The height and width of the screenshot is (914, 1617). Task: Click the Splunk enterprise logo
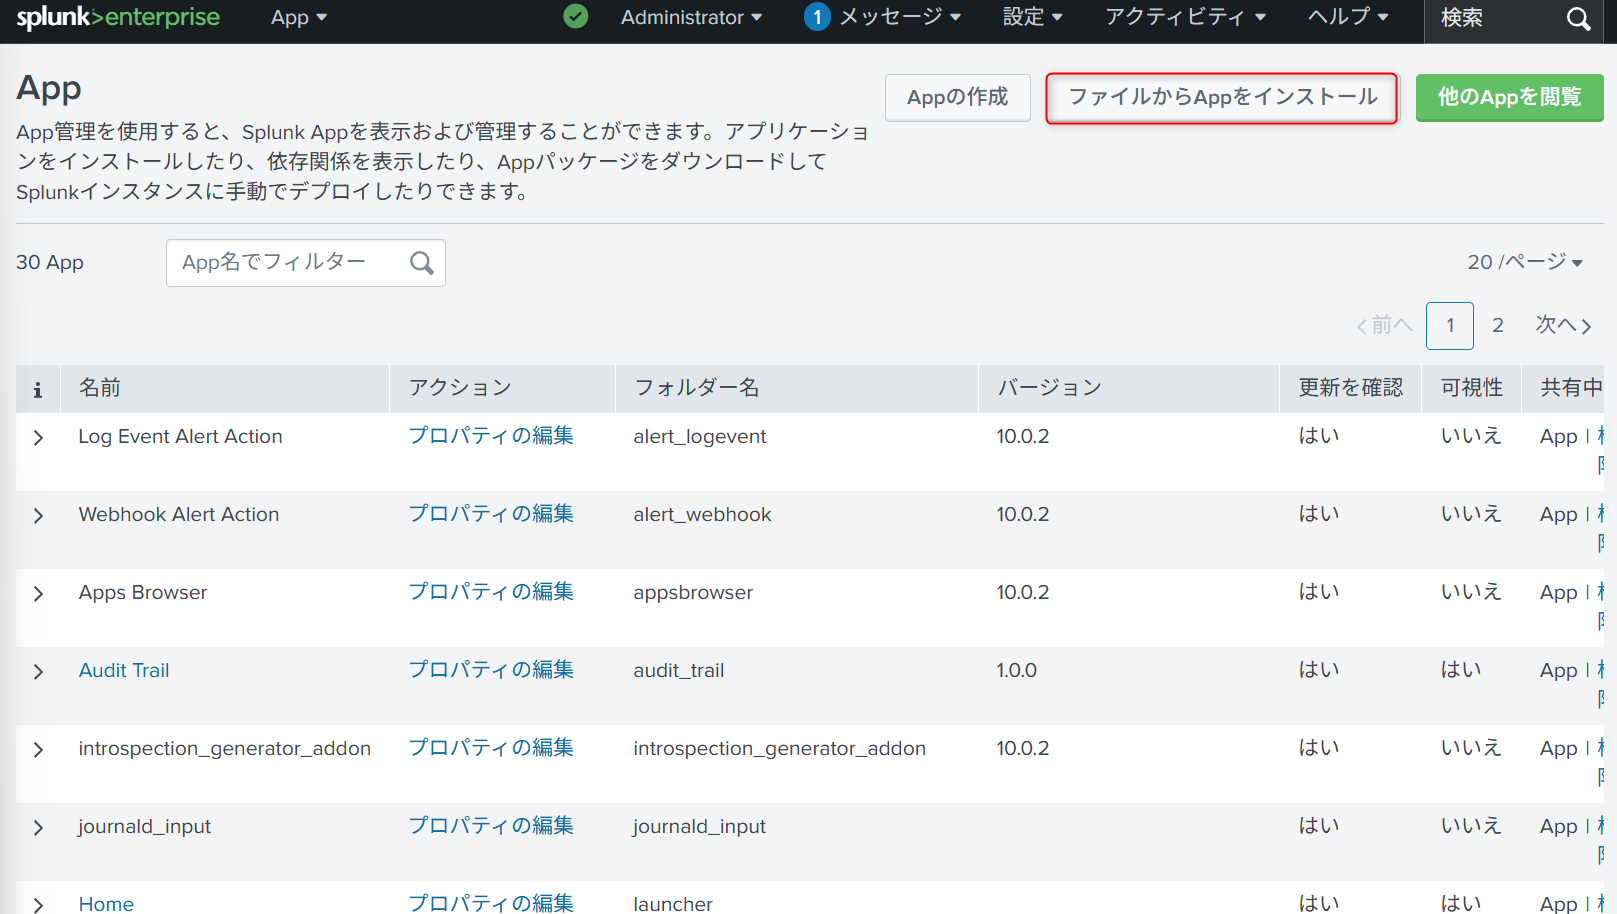118,18
